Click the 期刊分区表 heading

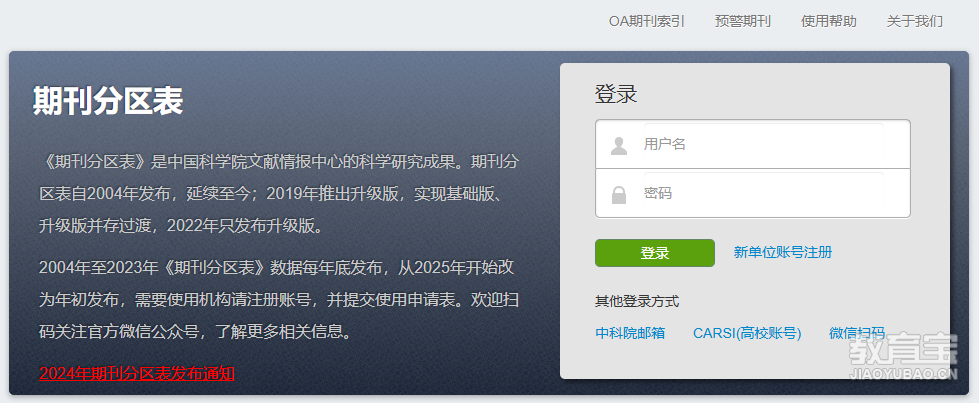(107, 101)
